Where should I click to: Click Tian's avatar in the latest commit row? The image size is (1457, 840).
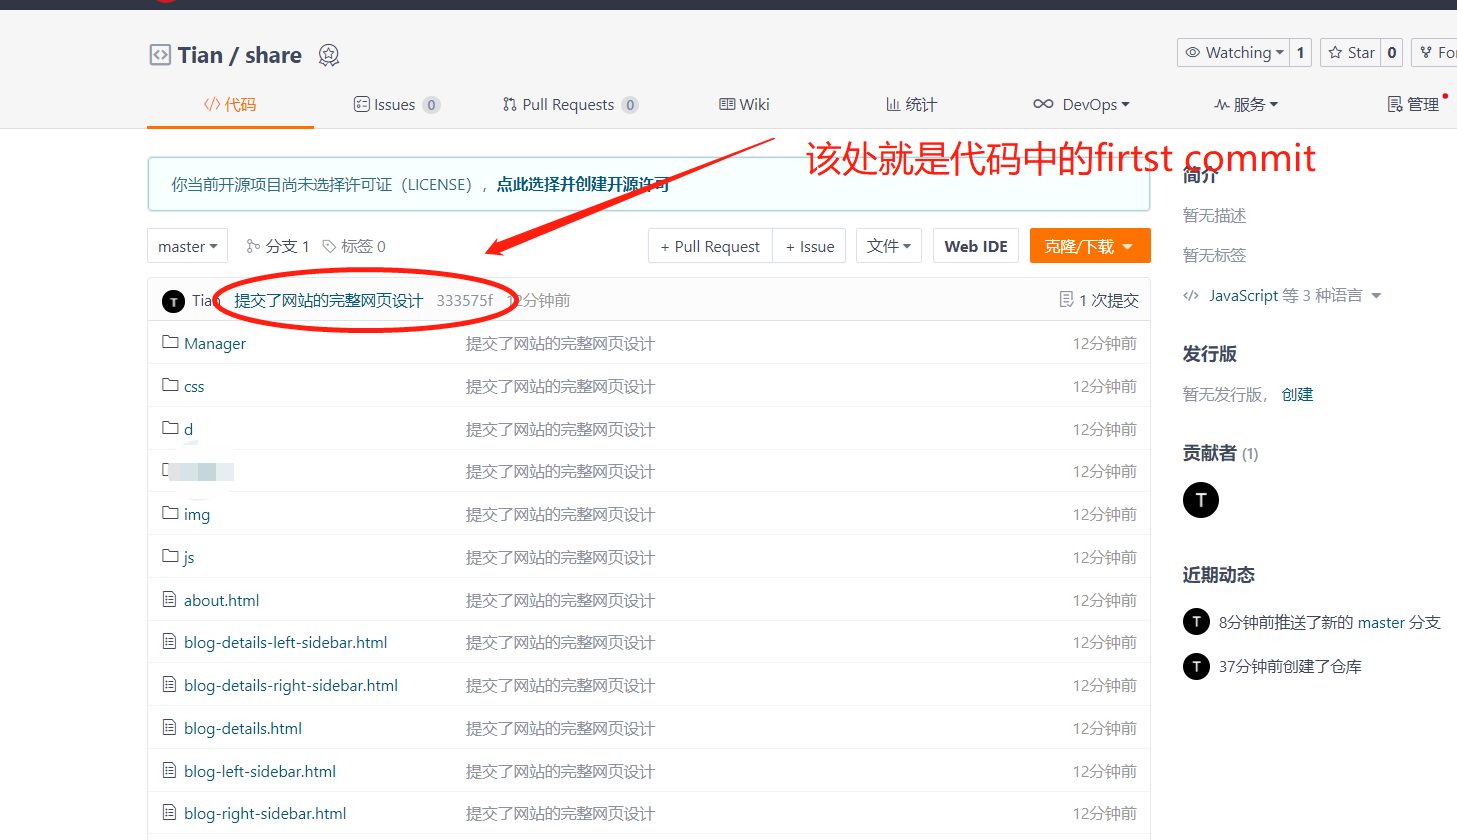[x=174, y=301]
